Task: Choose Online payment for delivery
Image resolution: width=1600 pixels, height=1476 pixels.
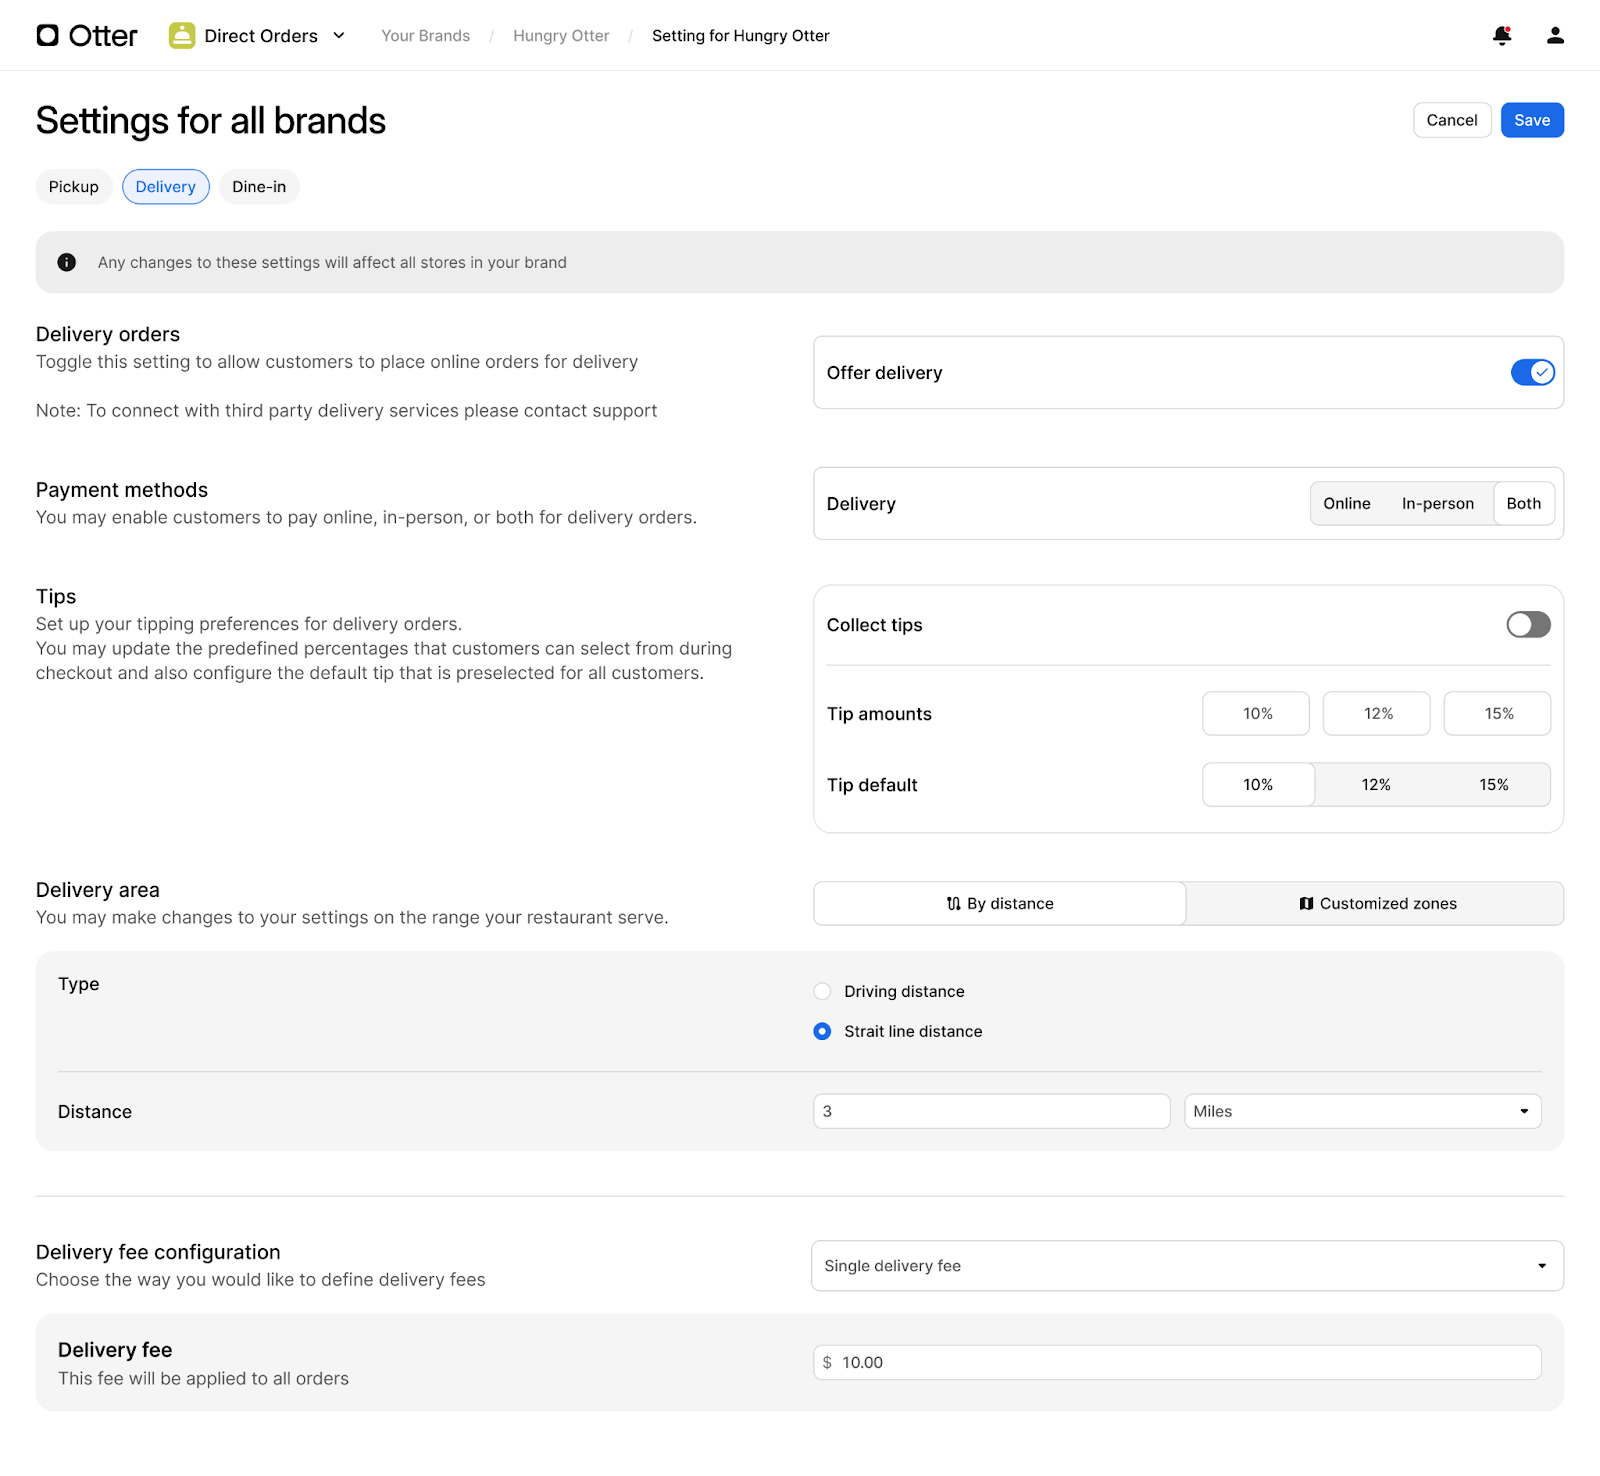Action: click(x=1346, y=504)
